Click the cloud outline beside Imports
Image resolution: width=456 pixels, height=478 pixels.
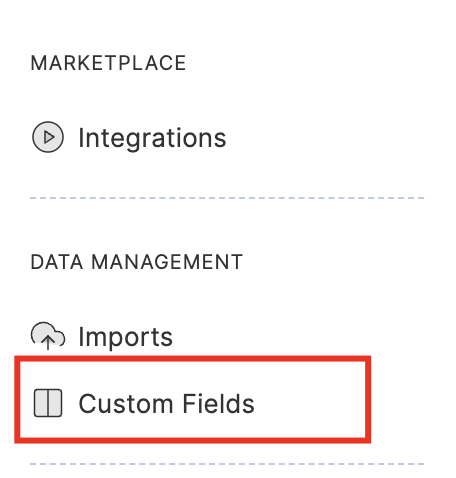click(48, 333)
